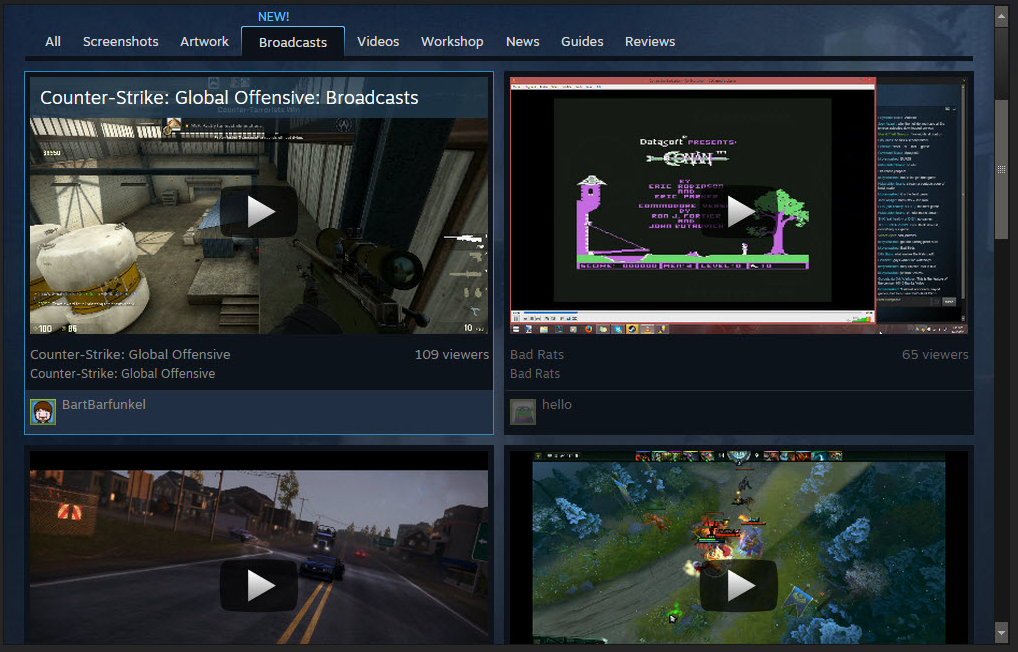Play the Counter-Strike broadcast video
The width and height of the screenshot is (1018, 652).
coord(259,212)
